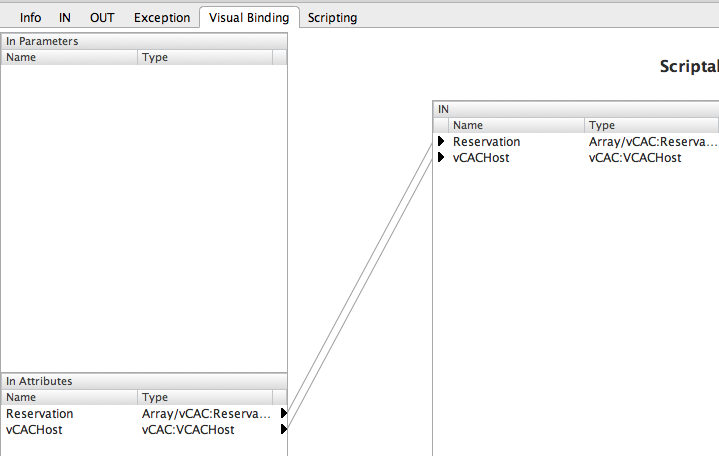Viewport: 719px width, 456px height.
Task: Open the Scripting tab
Action: [x=332, y=18]
